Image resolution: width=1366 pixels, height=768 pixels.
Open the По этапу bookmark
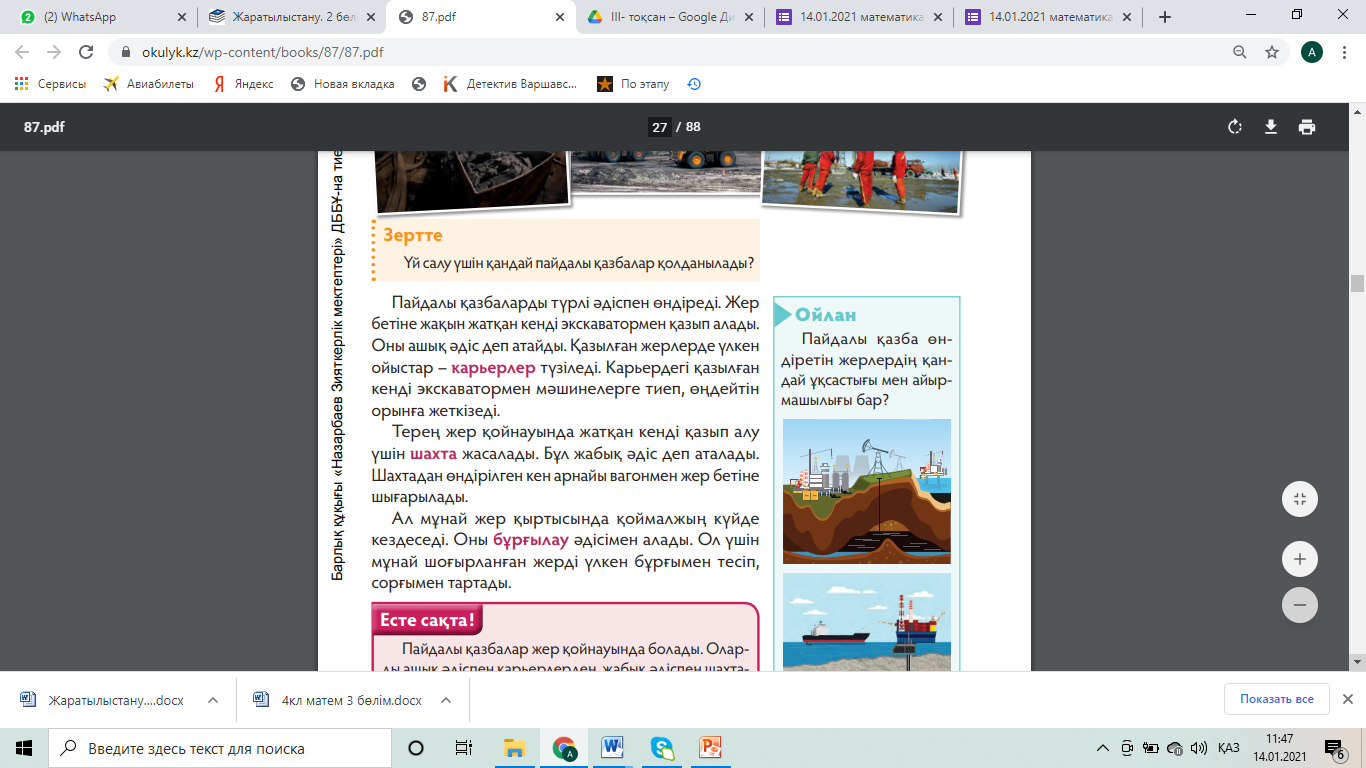point(633,84)
